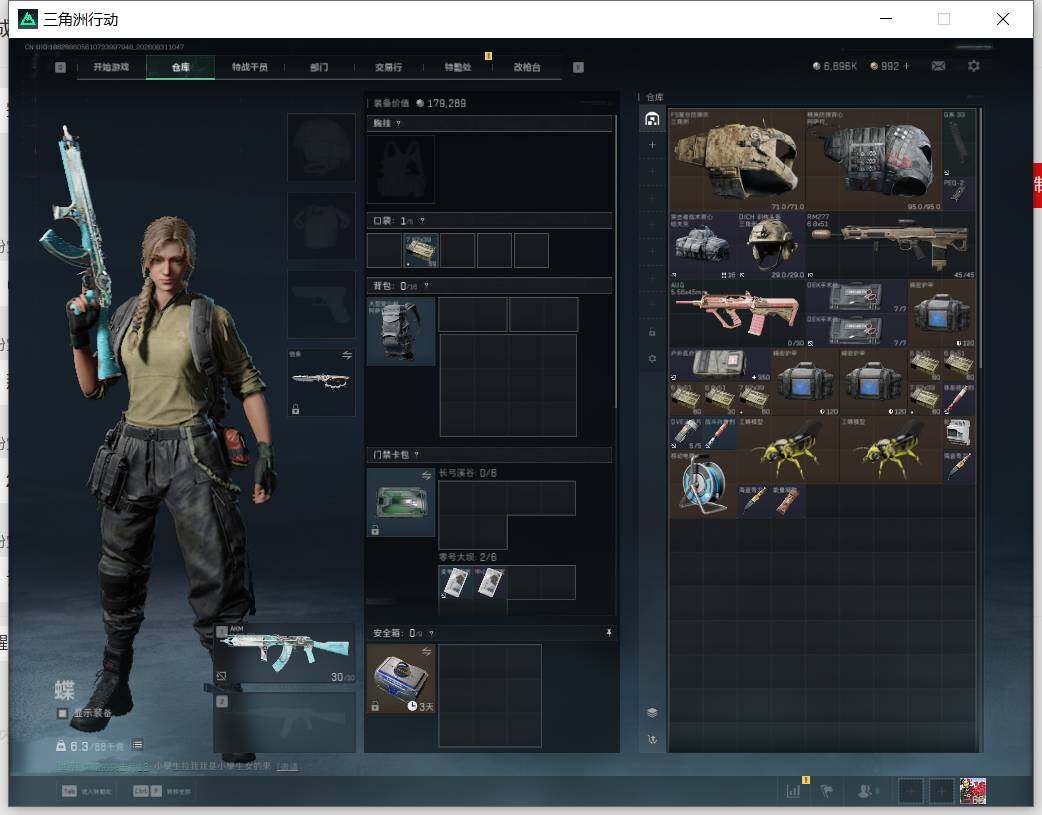Invite teammate using second plus slot
The height and width of the screenshot is (815, 1042).
point(941,791)
